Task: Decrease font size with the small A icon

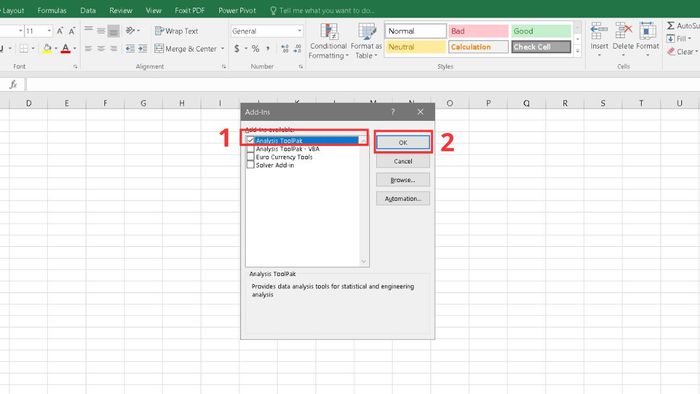Action: click(x=72, y=31)
